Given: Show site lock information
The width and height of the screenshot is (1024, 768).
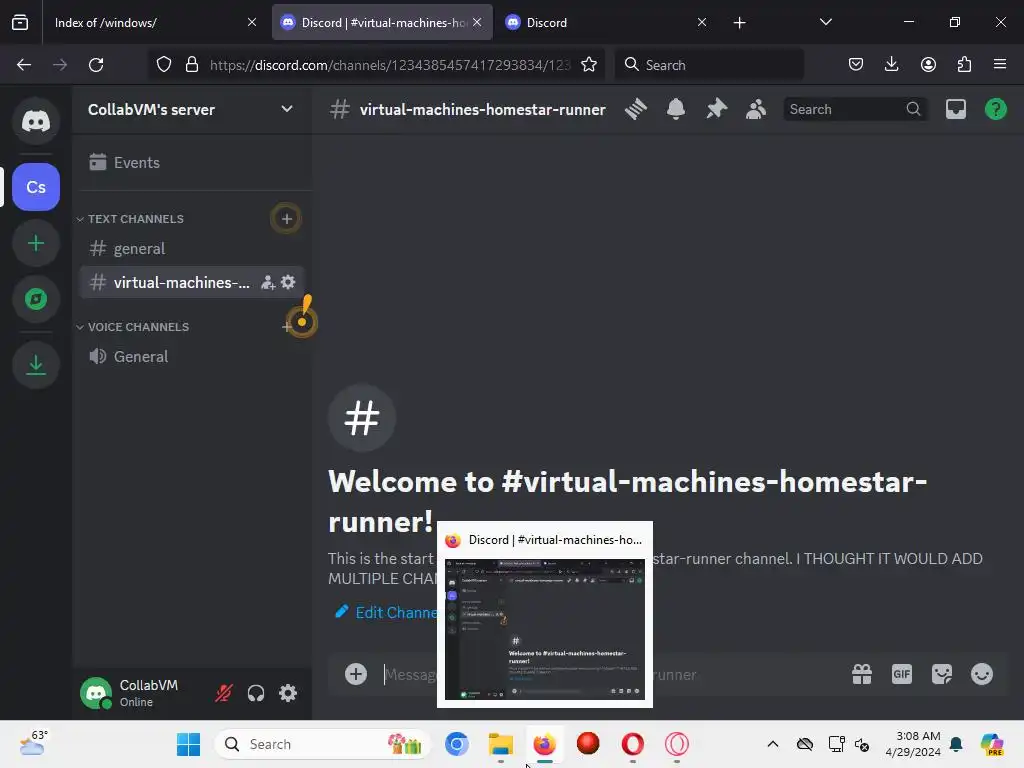Looking at the screenshot, I should pyautogui.click(x=191, y=65).
